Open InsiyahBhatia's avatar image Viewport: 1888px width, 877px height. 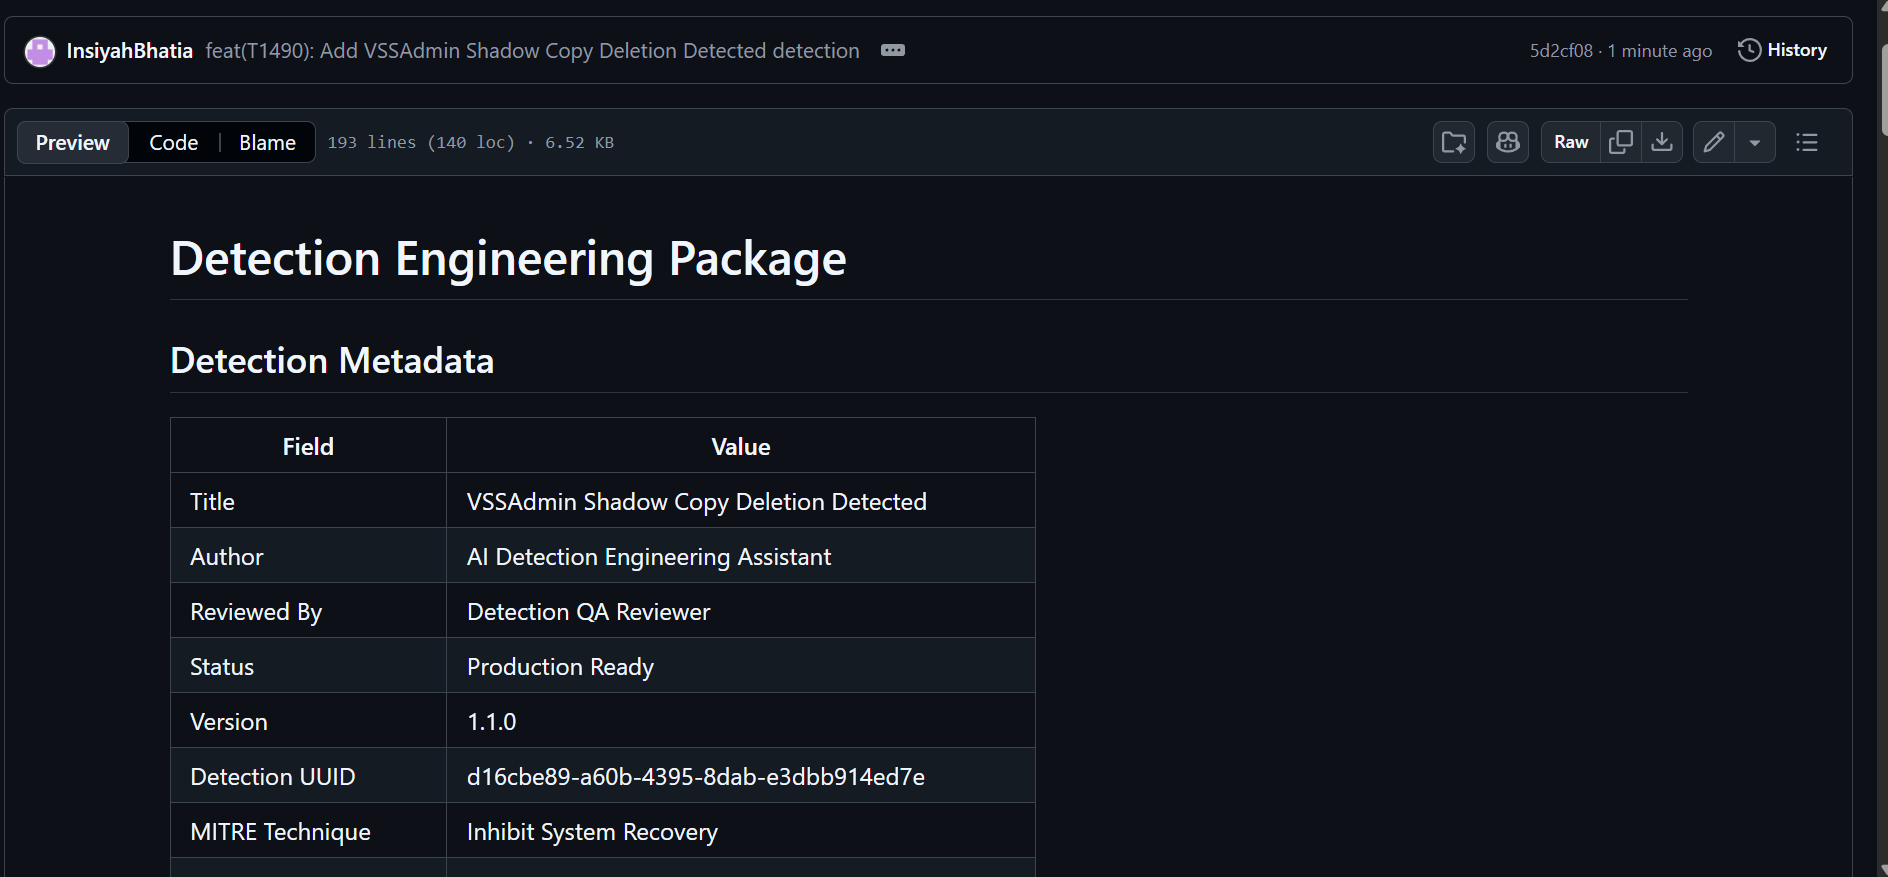pos(40,51)
